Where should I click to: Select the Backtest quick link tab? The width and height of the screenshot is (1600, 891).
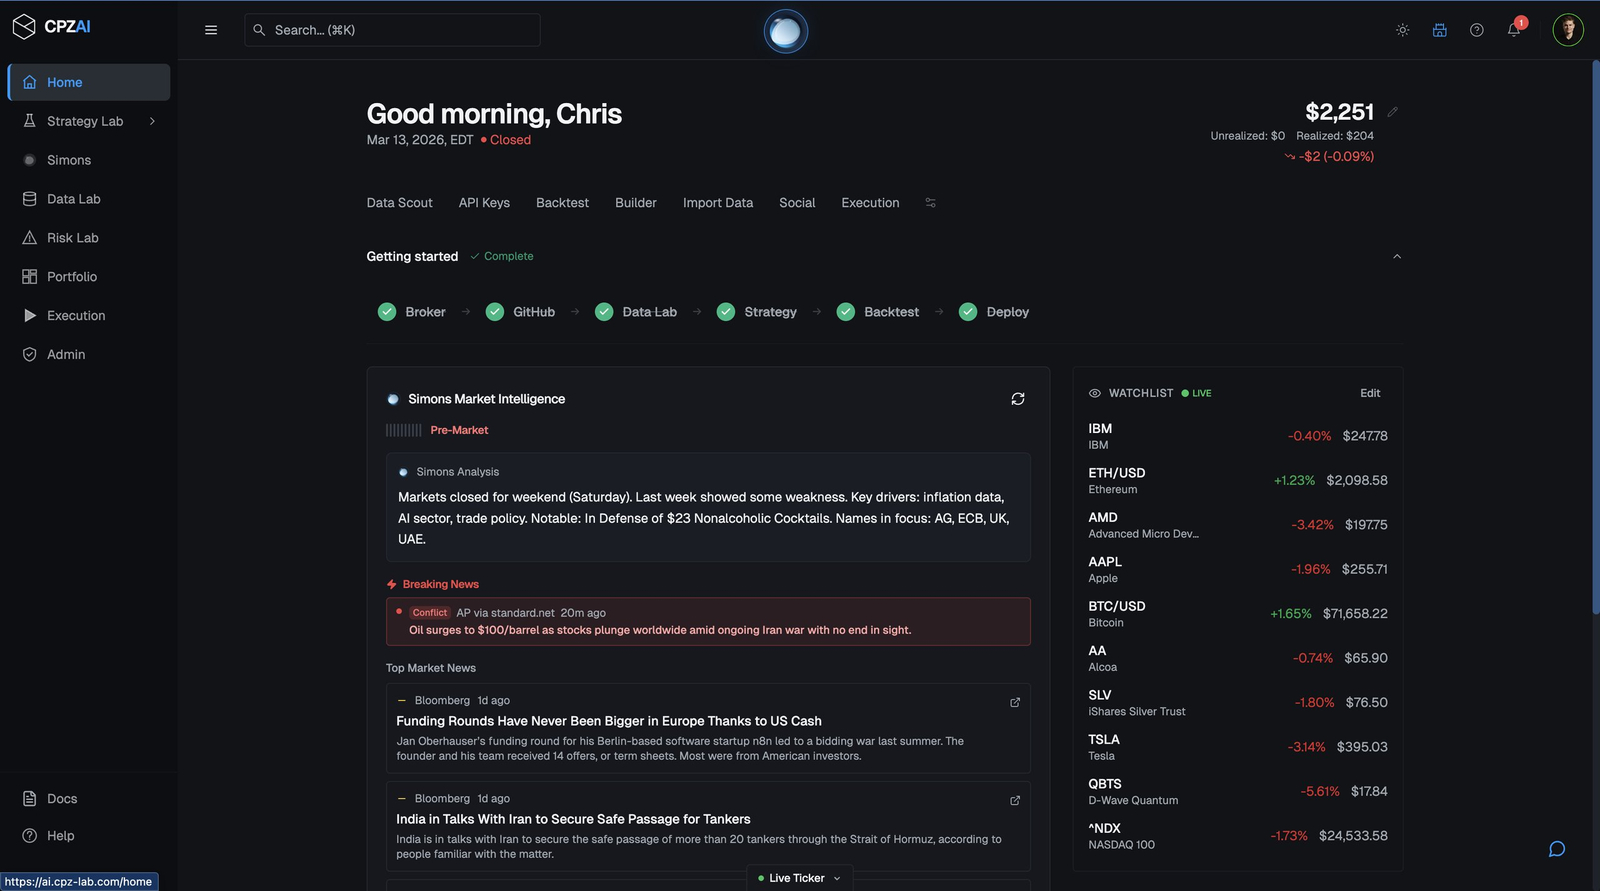(562, 203)
